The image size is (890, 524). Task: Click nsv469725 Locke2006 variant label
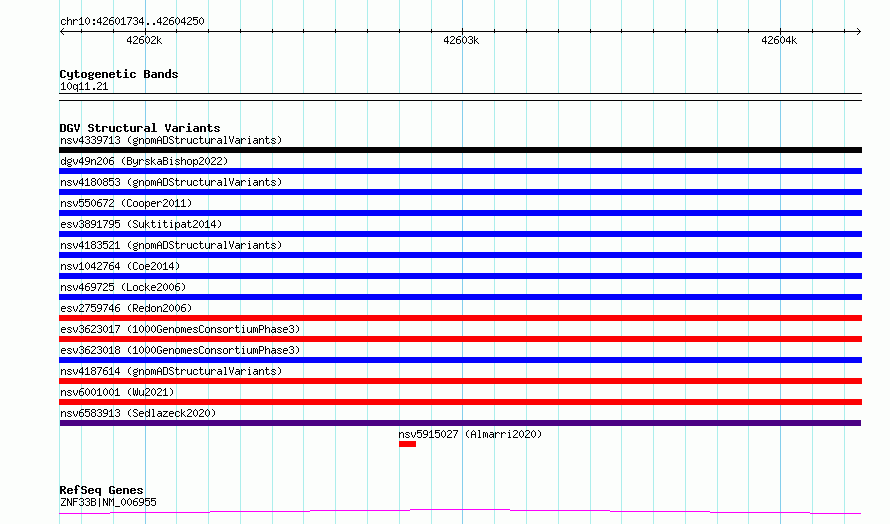(123, 287)
